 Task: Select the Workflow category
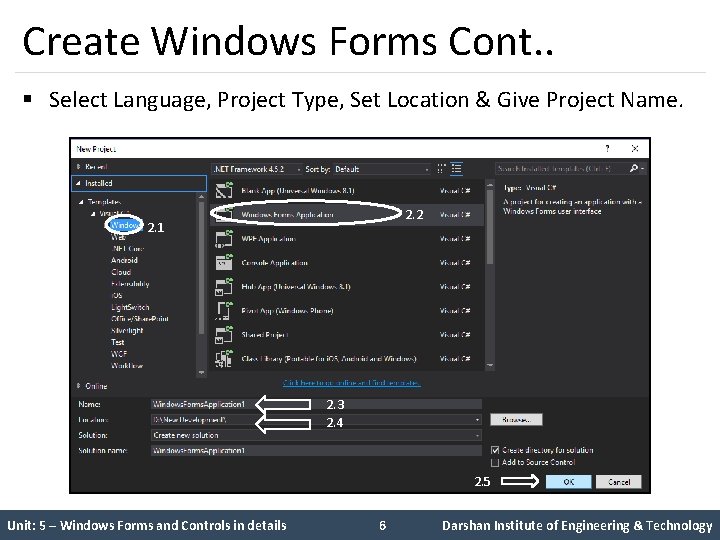tap(127, 366)
